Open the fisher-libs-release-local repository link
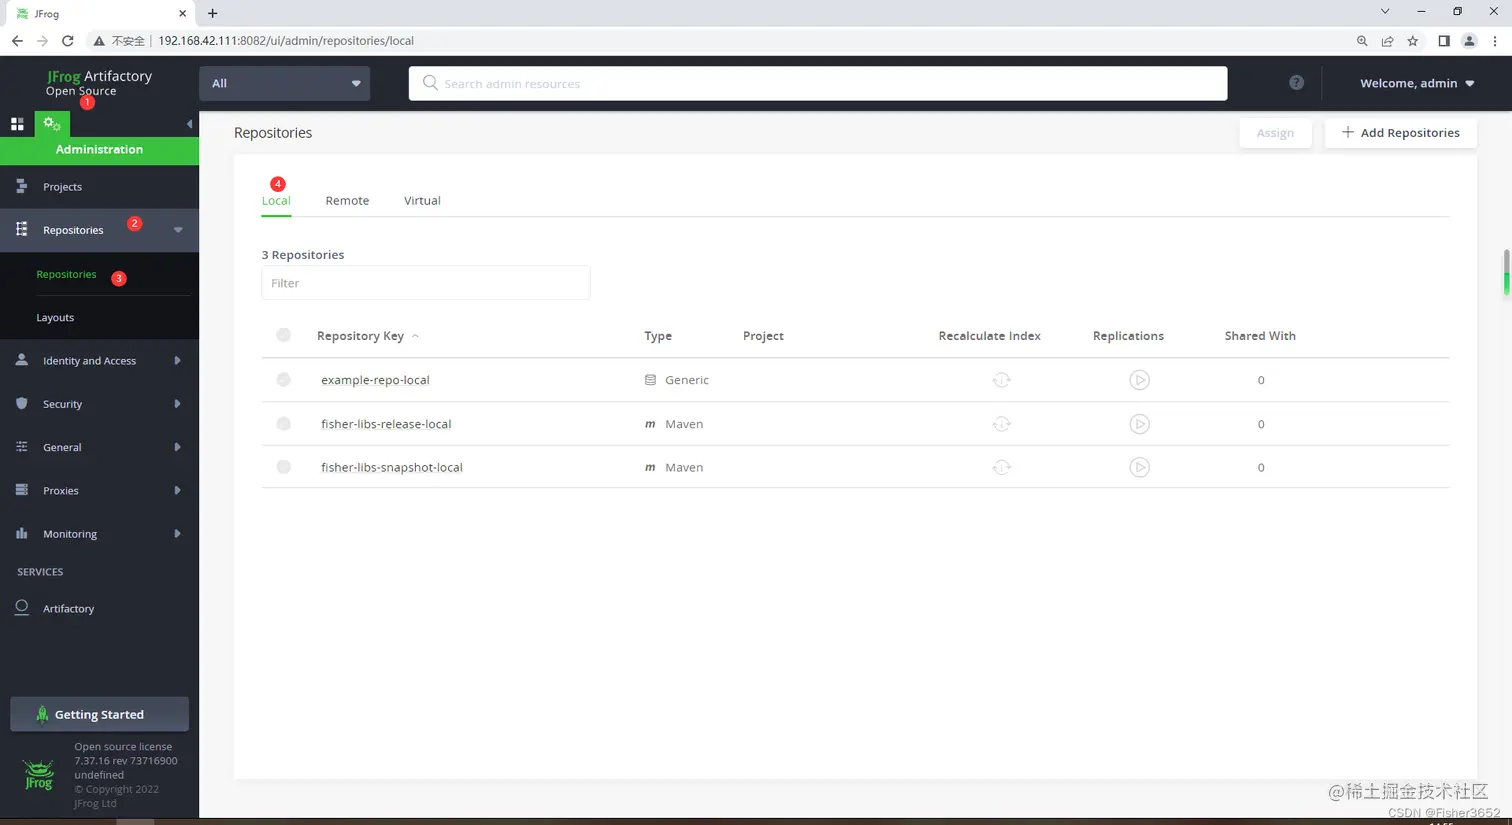Viewport: 1512px width, 825px height. 386,424
